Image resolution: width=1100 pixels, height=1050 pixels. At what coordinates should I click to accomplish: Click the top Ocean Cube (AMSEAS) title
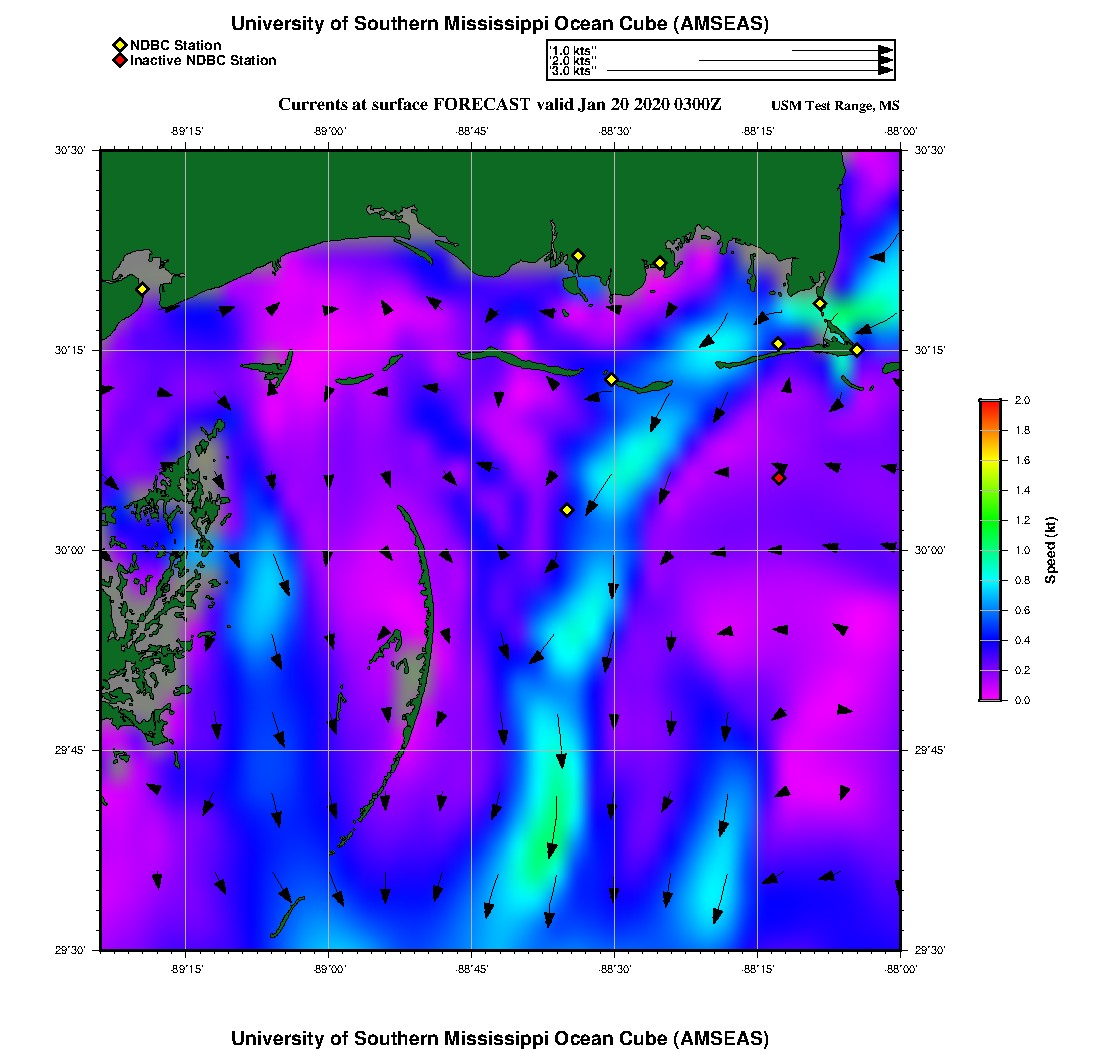(499, 24)
